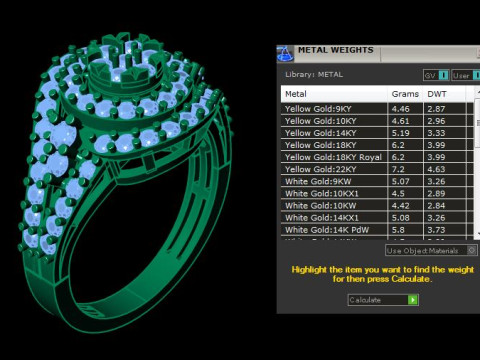Screen dimensions: 480x360
Task: Sort by the Grams column header
Action: click(x=405, y=94)
